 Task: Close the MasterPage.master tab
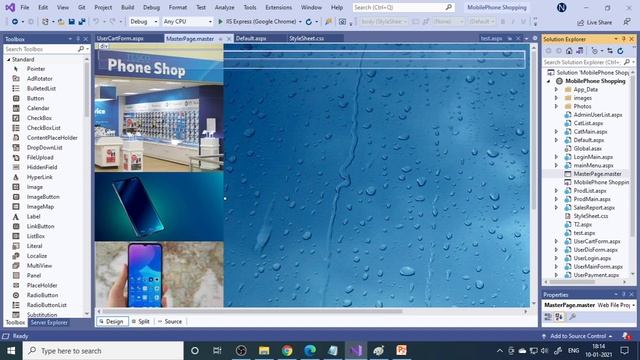tap(229, 39)
